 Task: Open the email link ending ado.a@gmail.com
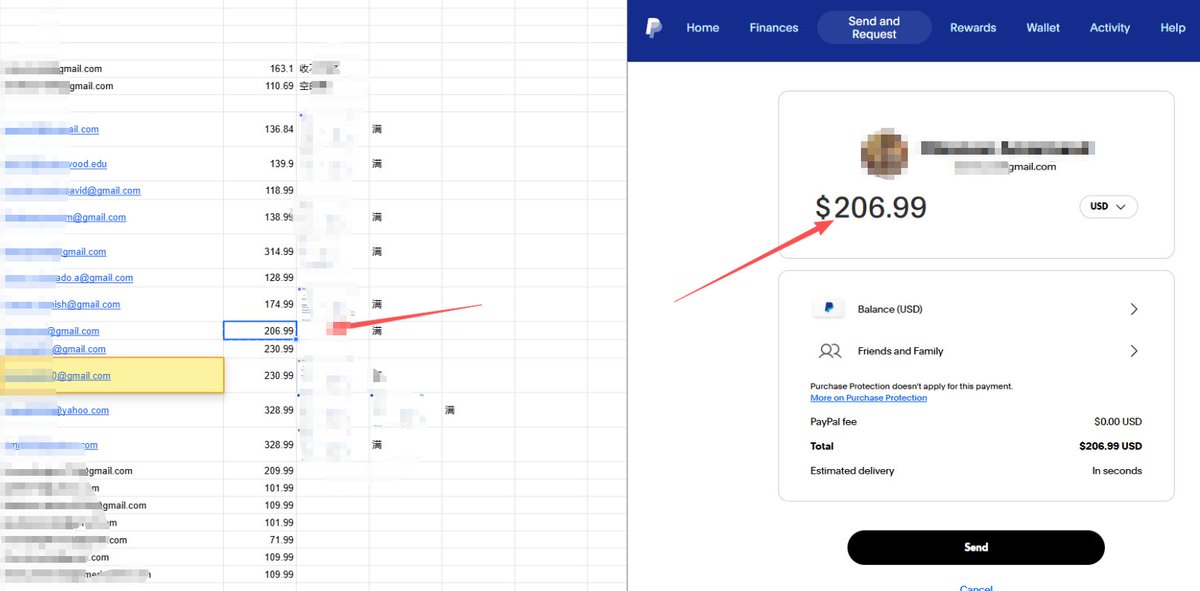point(68,278)
